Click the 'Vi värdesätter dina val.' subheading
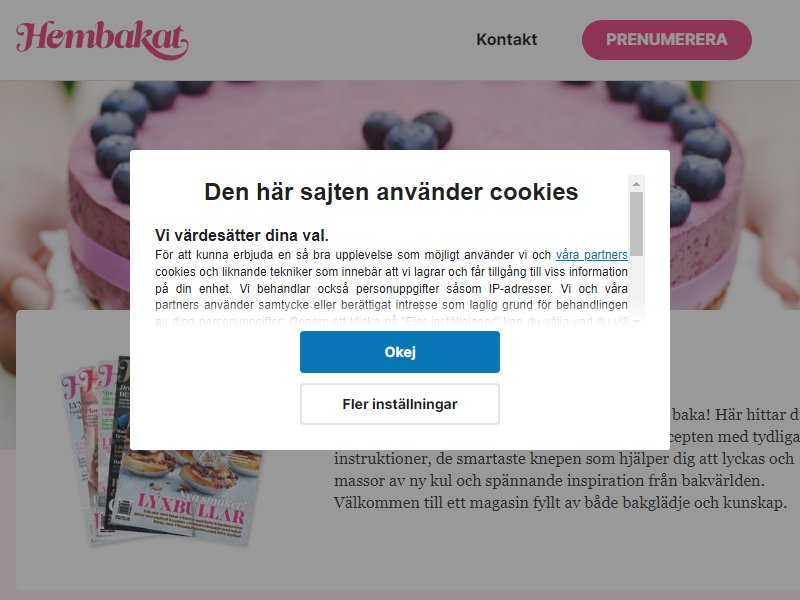Image resolution: width=800 pixels, height=600 pixels. tap(242, 235)
